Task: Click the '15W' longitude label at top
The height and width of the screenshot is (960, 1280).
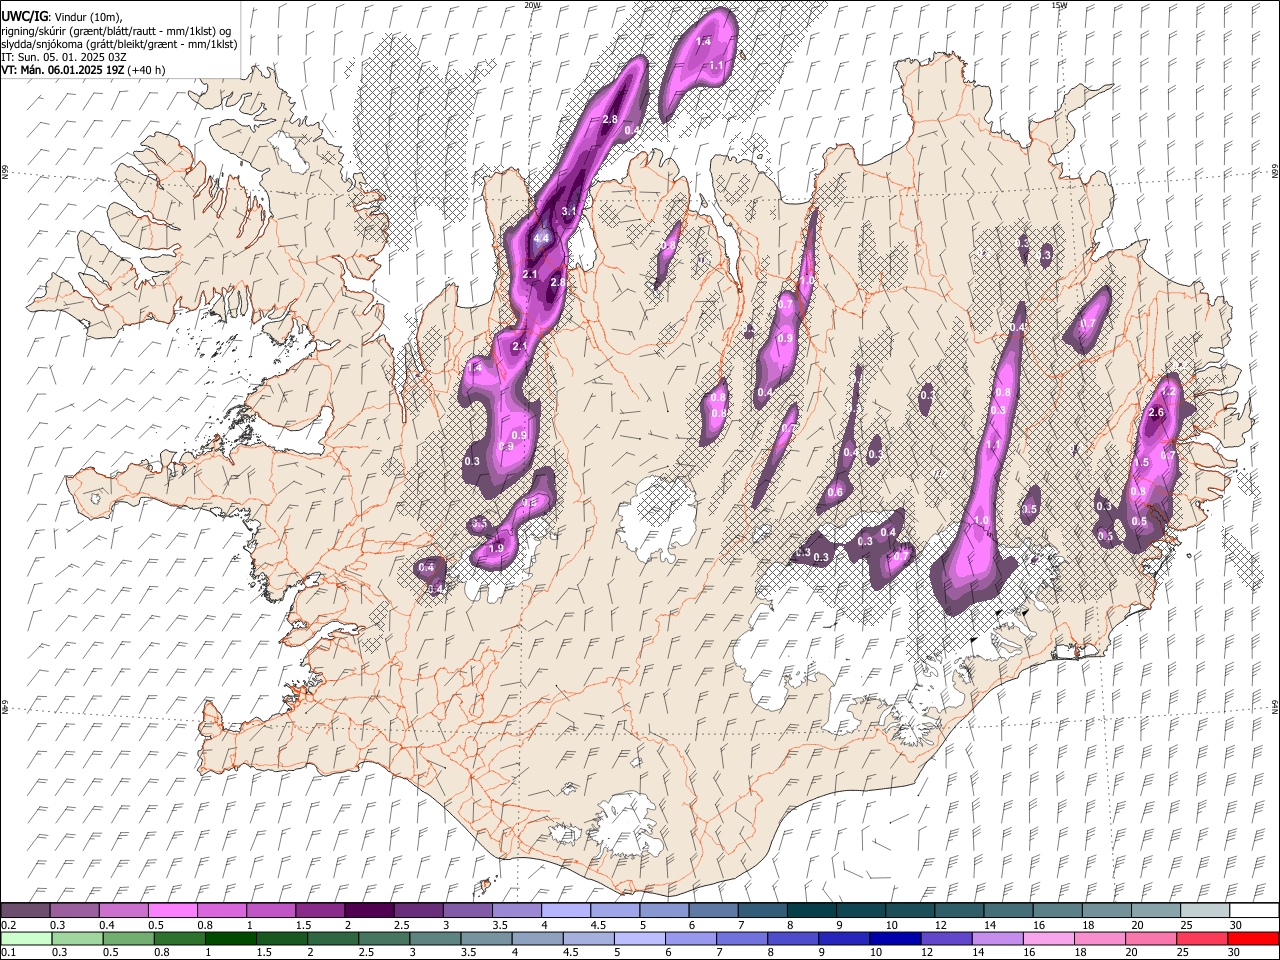Action: pos(1059,5)
